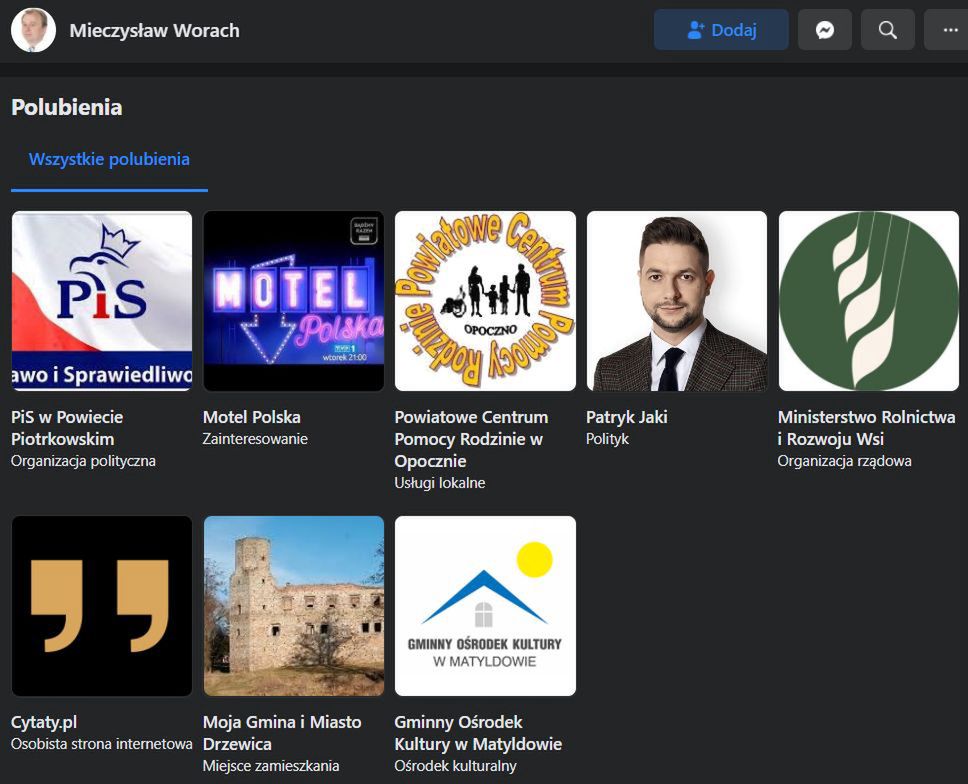Click the Cytaty.pl title link
Screen dimensions: 968x784
pyautogui.click(x=44, y=722)
